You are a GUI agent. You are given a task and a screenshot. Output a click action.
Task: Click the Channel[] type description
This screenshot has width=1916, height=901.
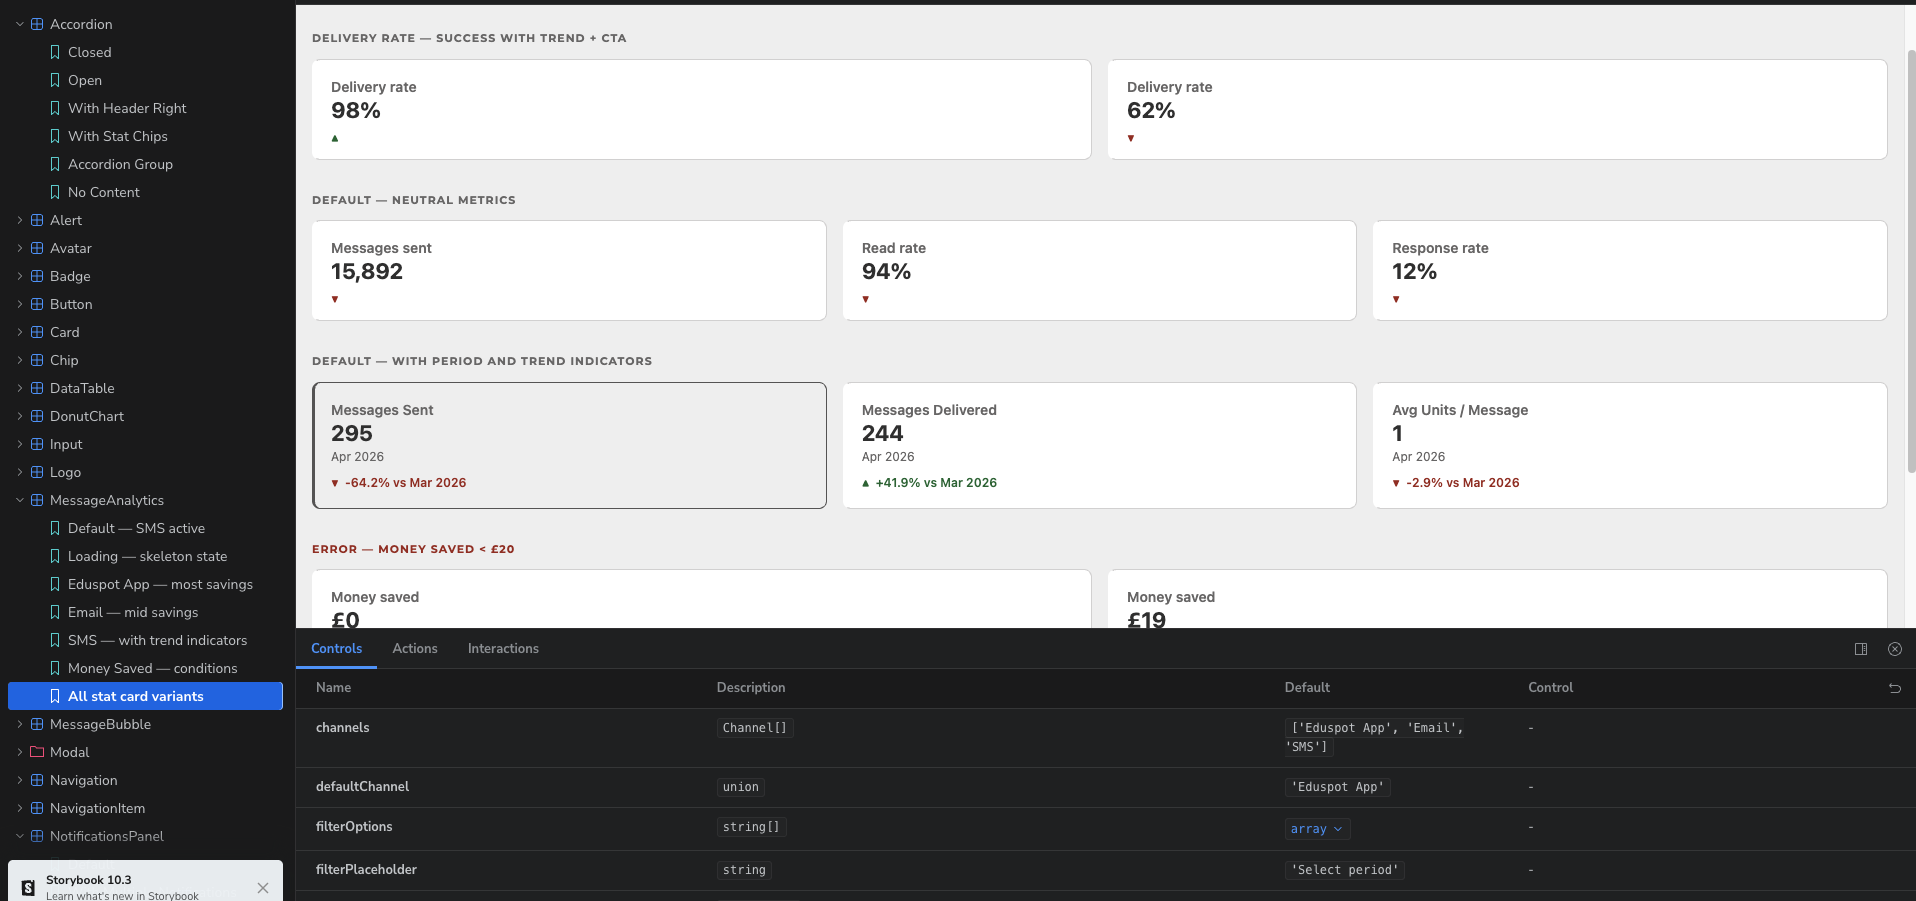pyautogui.click(x=755, y=728)
